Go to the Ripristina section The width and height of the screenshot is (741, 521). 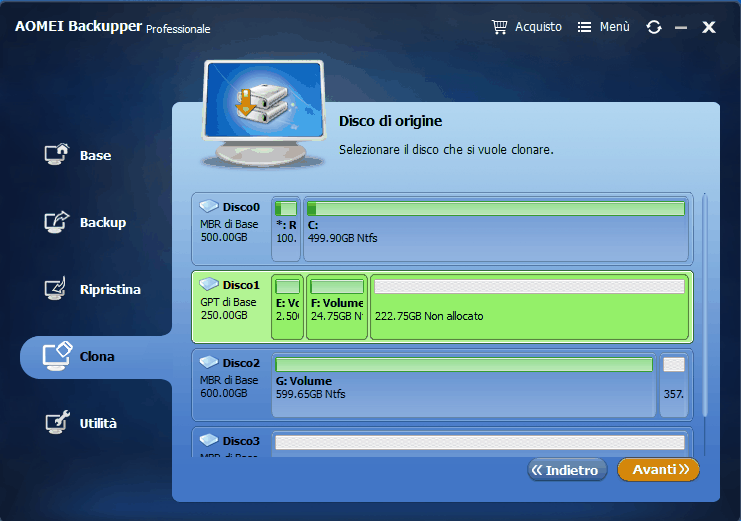point(93,289)
